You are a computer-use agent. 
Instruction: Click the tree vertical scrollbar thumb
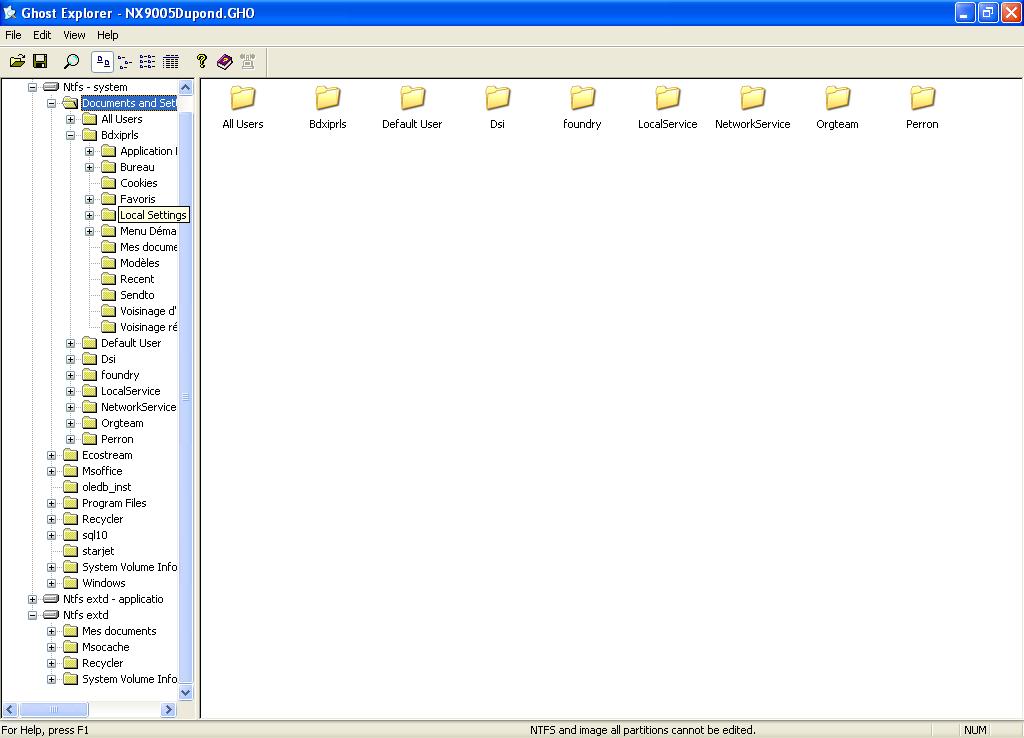pyautogui.click(x=185, y=396)
